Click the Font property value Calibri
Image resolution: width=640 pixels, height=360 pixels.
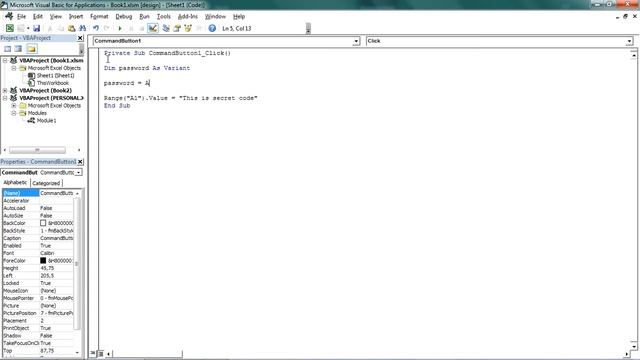pos(56,253)
